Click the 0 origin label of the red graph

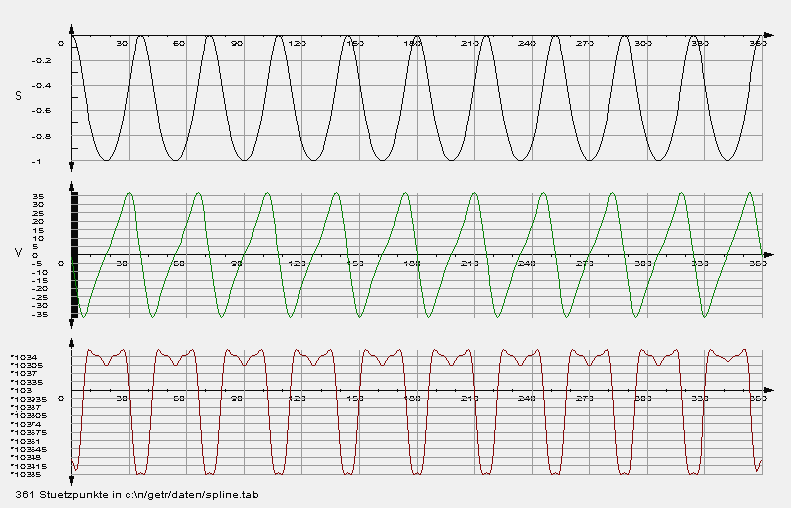(x=62, y=398)
